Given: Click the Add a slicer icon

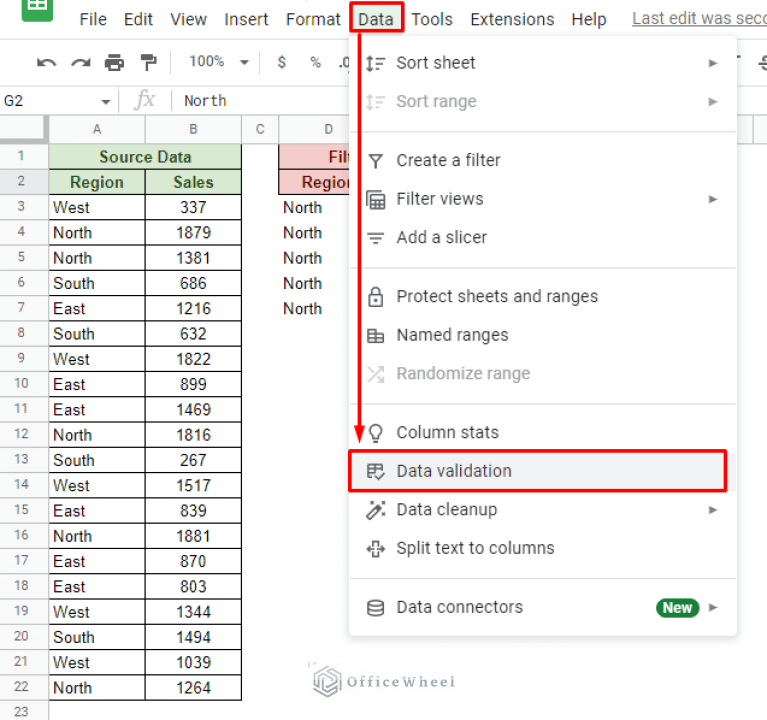Looking at the screenshot, I should [376, 238].
